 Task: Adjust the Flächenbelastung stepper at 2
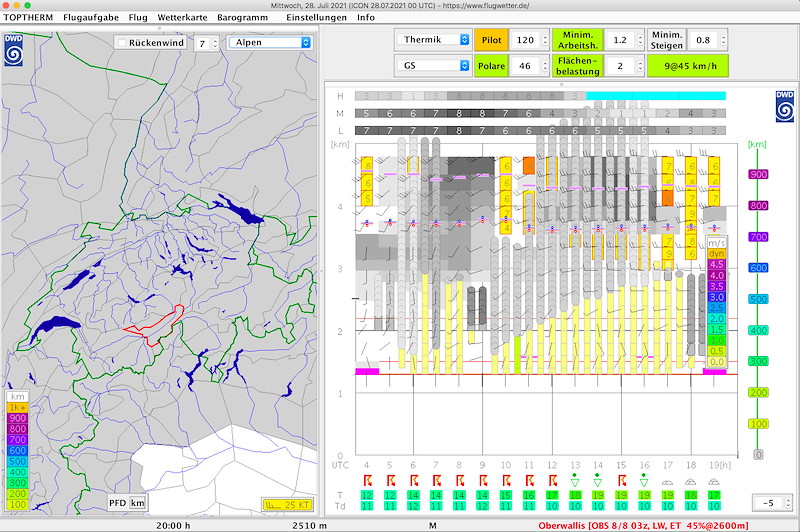pyautogui.click(x=640, y=66)
